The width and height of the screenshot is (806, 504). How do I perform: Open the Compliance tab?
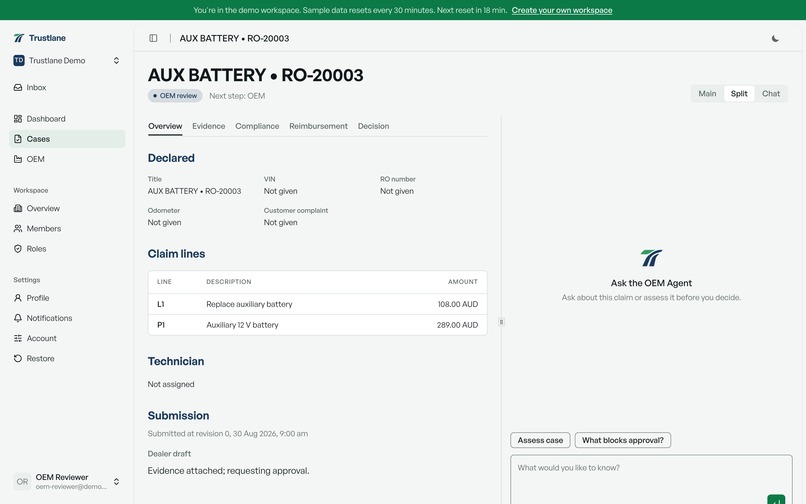click(x=257, y=126)
